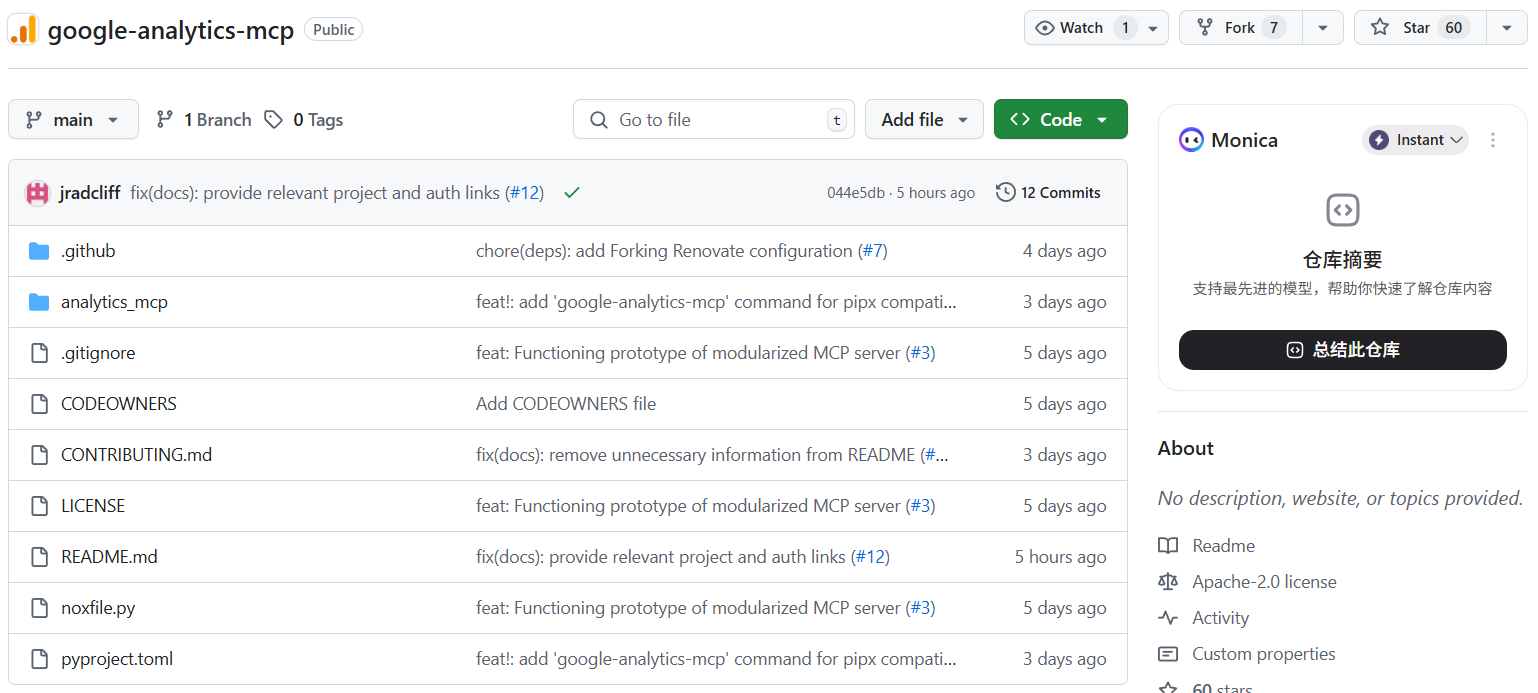Open the Activity link
The image size is (1538, 693).
click(1221, 618)
